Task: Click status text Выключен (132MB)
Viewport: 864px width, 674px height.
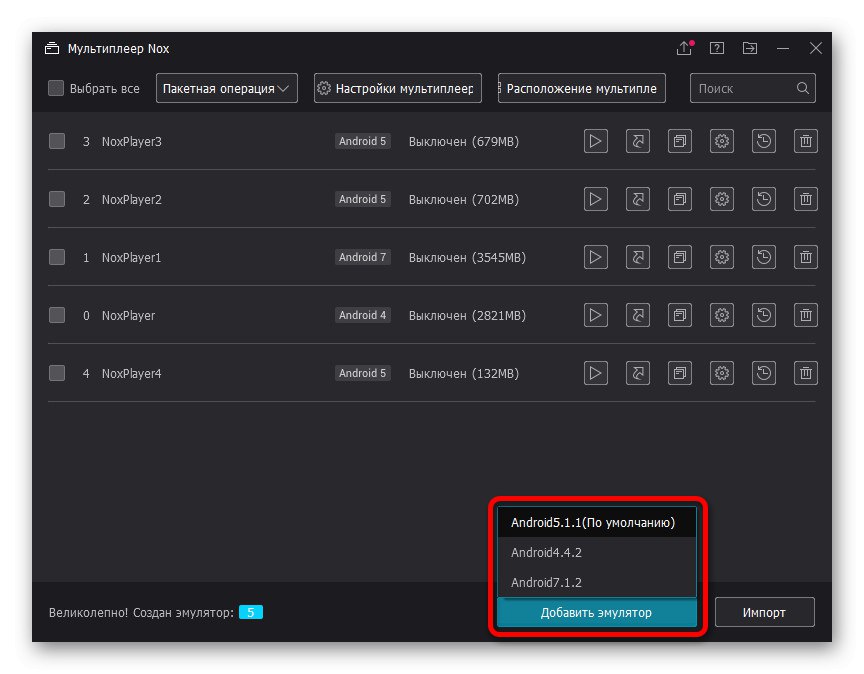Action: 464,374
